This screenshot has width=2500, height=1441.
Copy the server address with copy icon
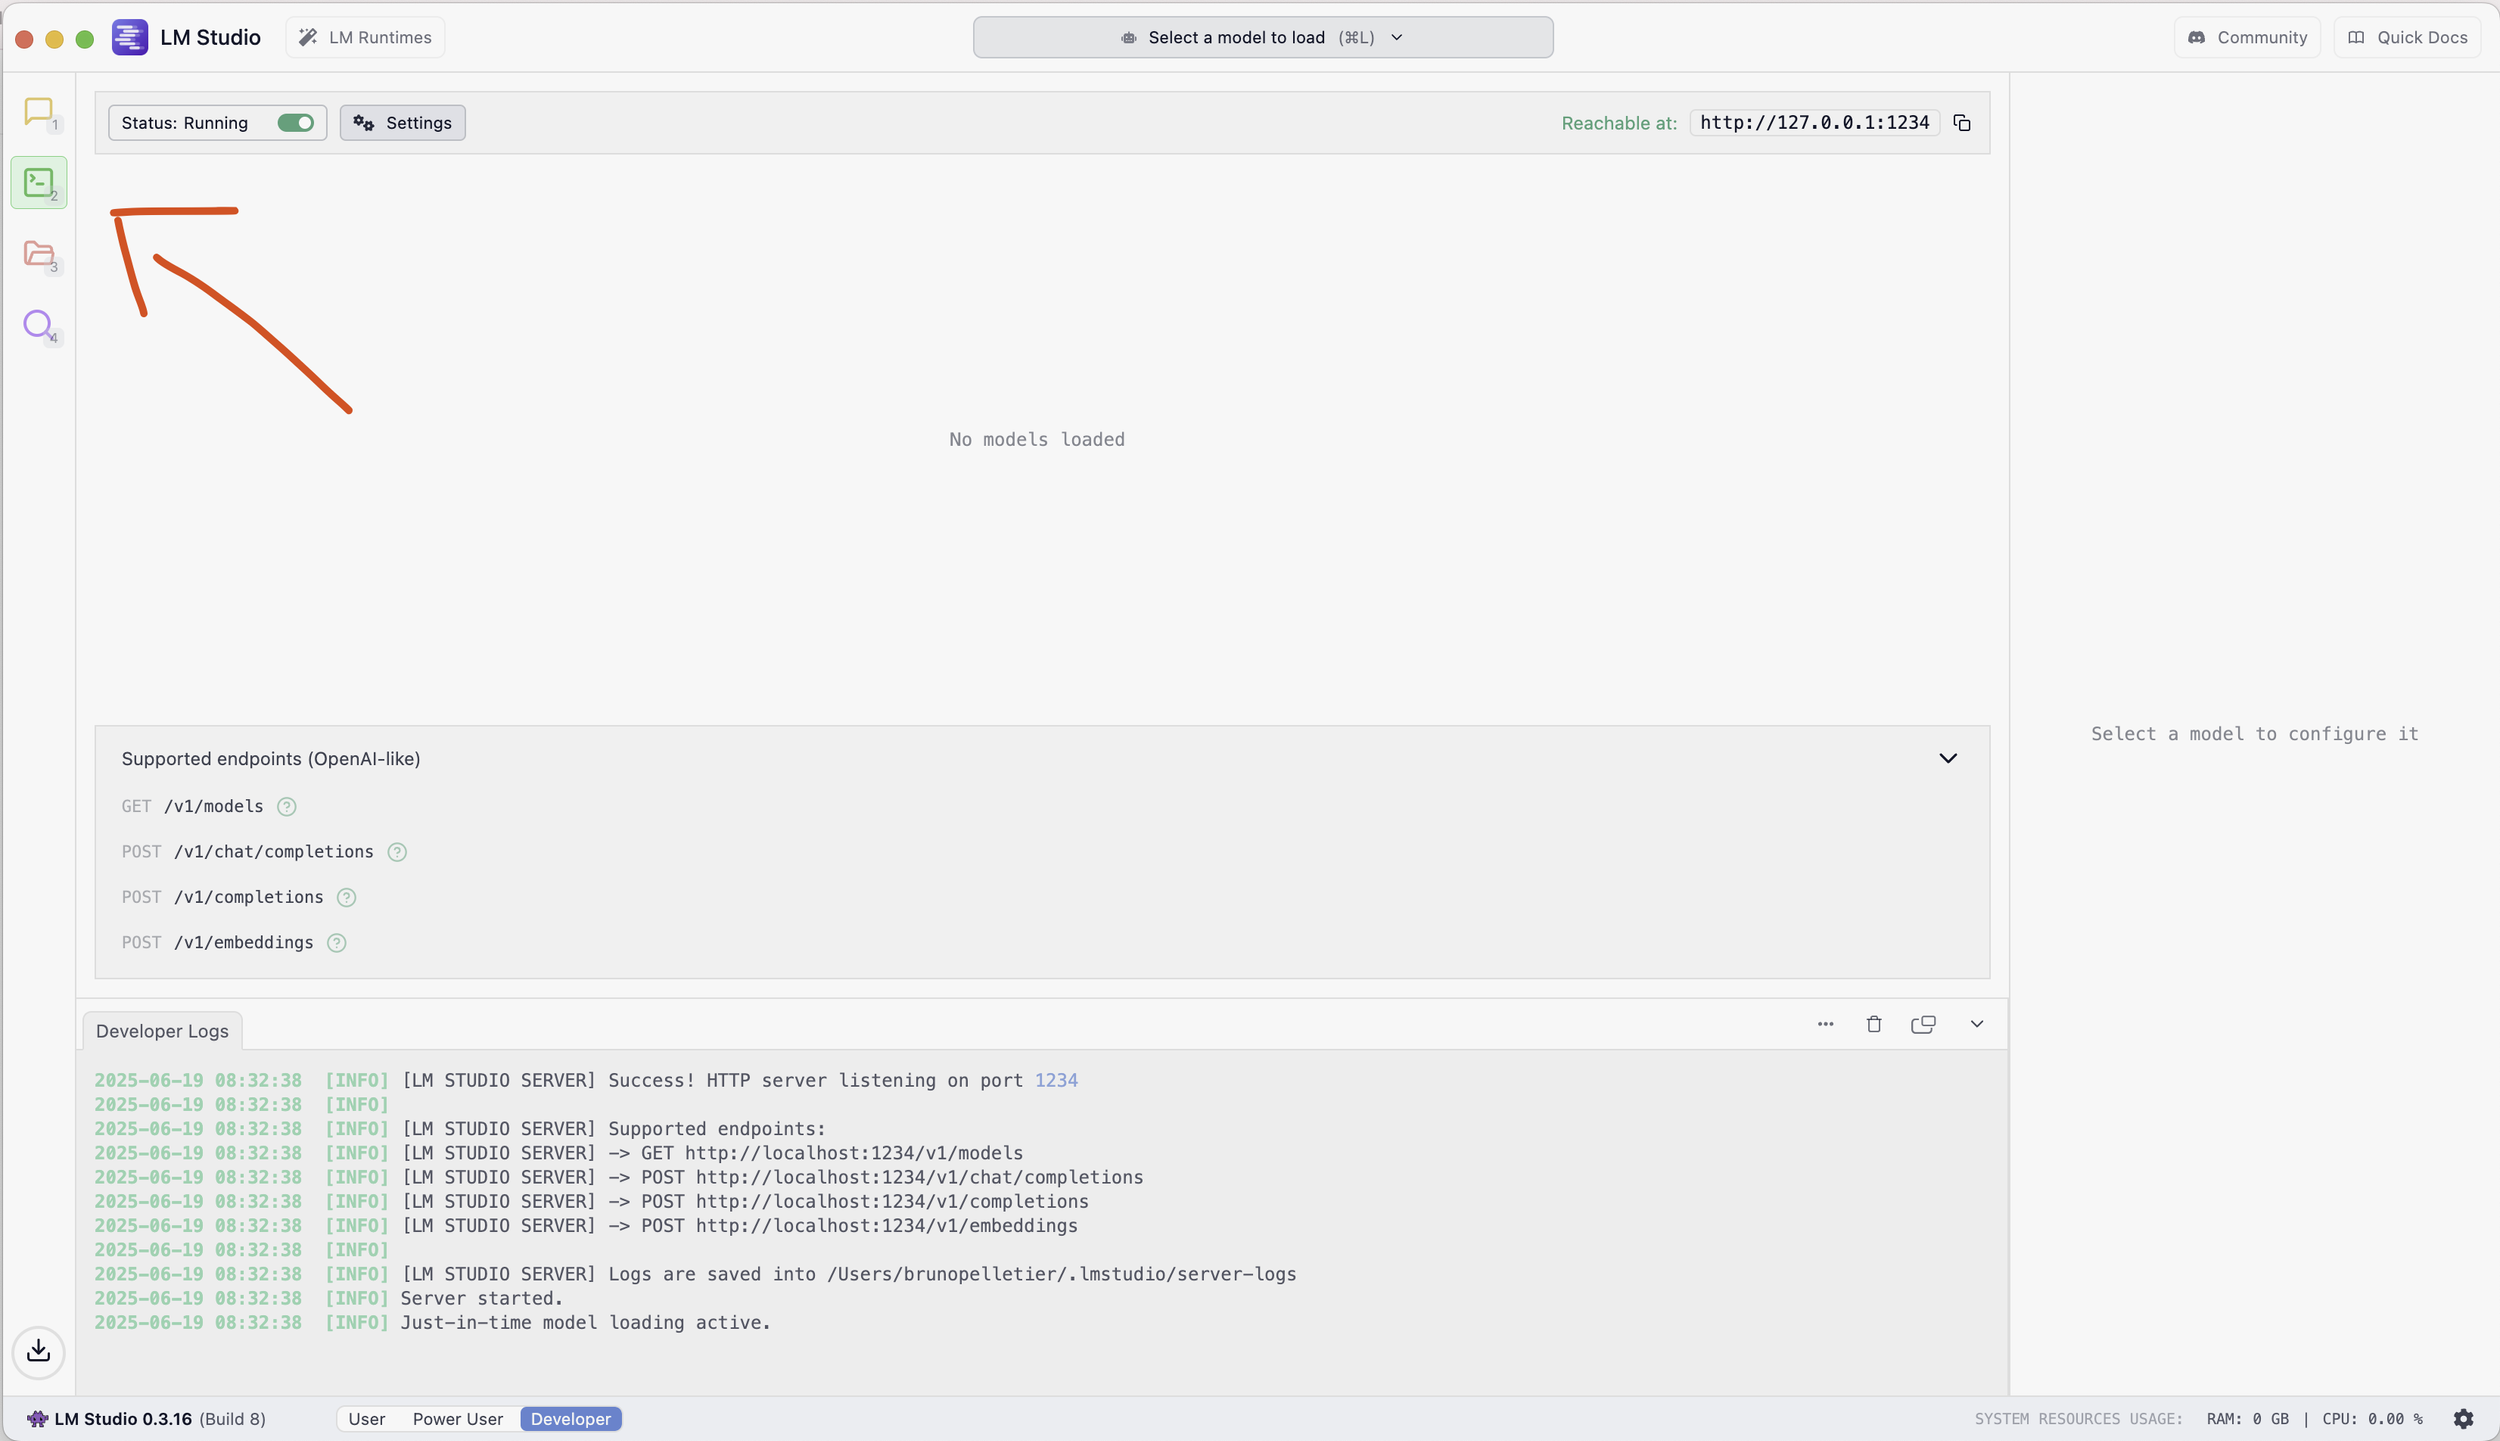point(1962,123)
